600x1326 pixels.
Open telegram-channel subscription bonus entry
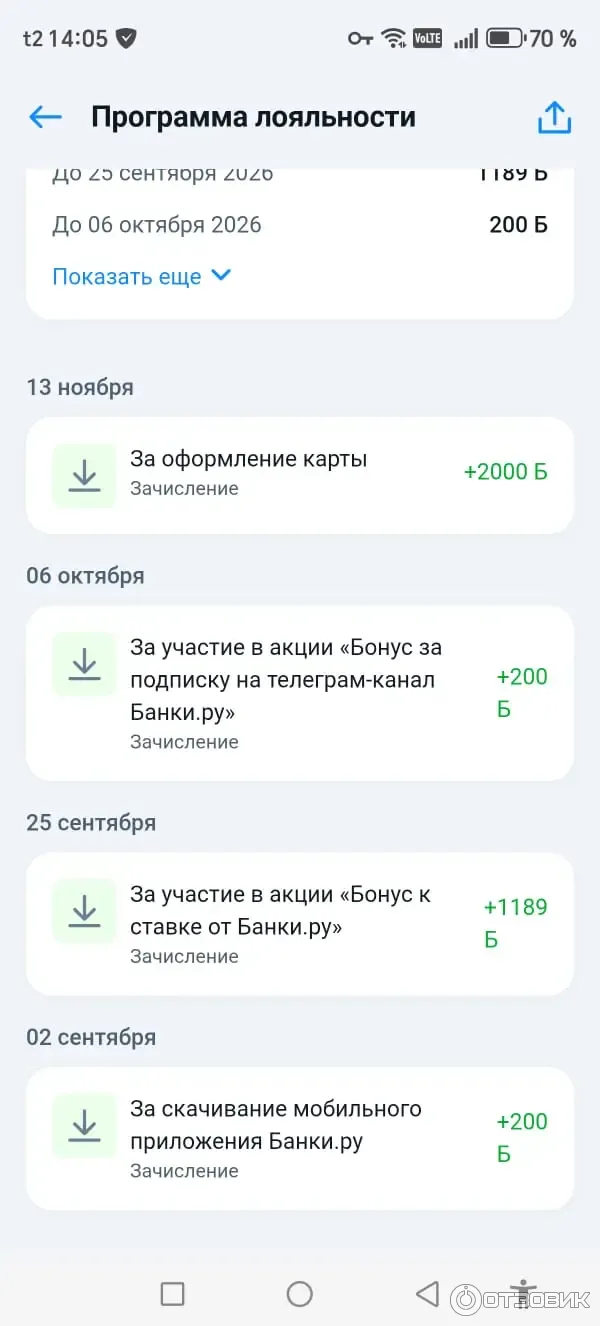(x=286, y=680)
